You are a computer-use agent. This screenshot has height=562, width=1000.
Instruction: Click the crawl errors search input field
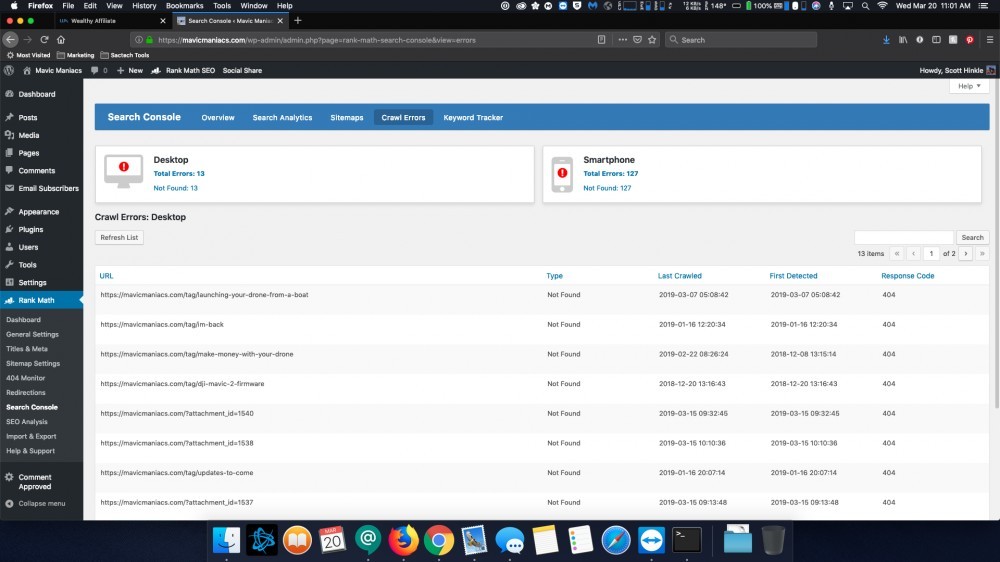[903, 237]
